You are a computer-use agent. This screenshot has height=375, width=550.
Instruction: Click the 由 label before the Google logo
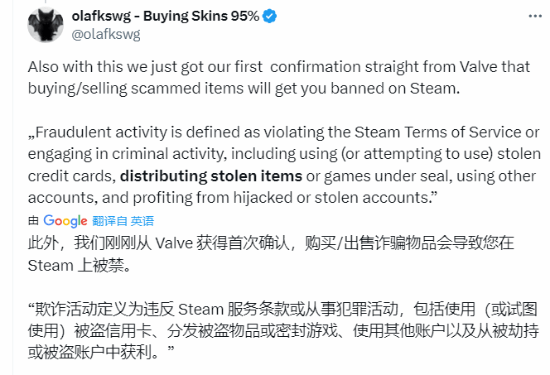point(33,221)
